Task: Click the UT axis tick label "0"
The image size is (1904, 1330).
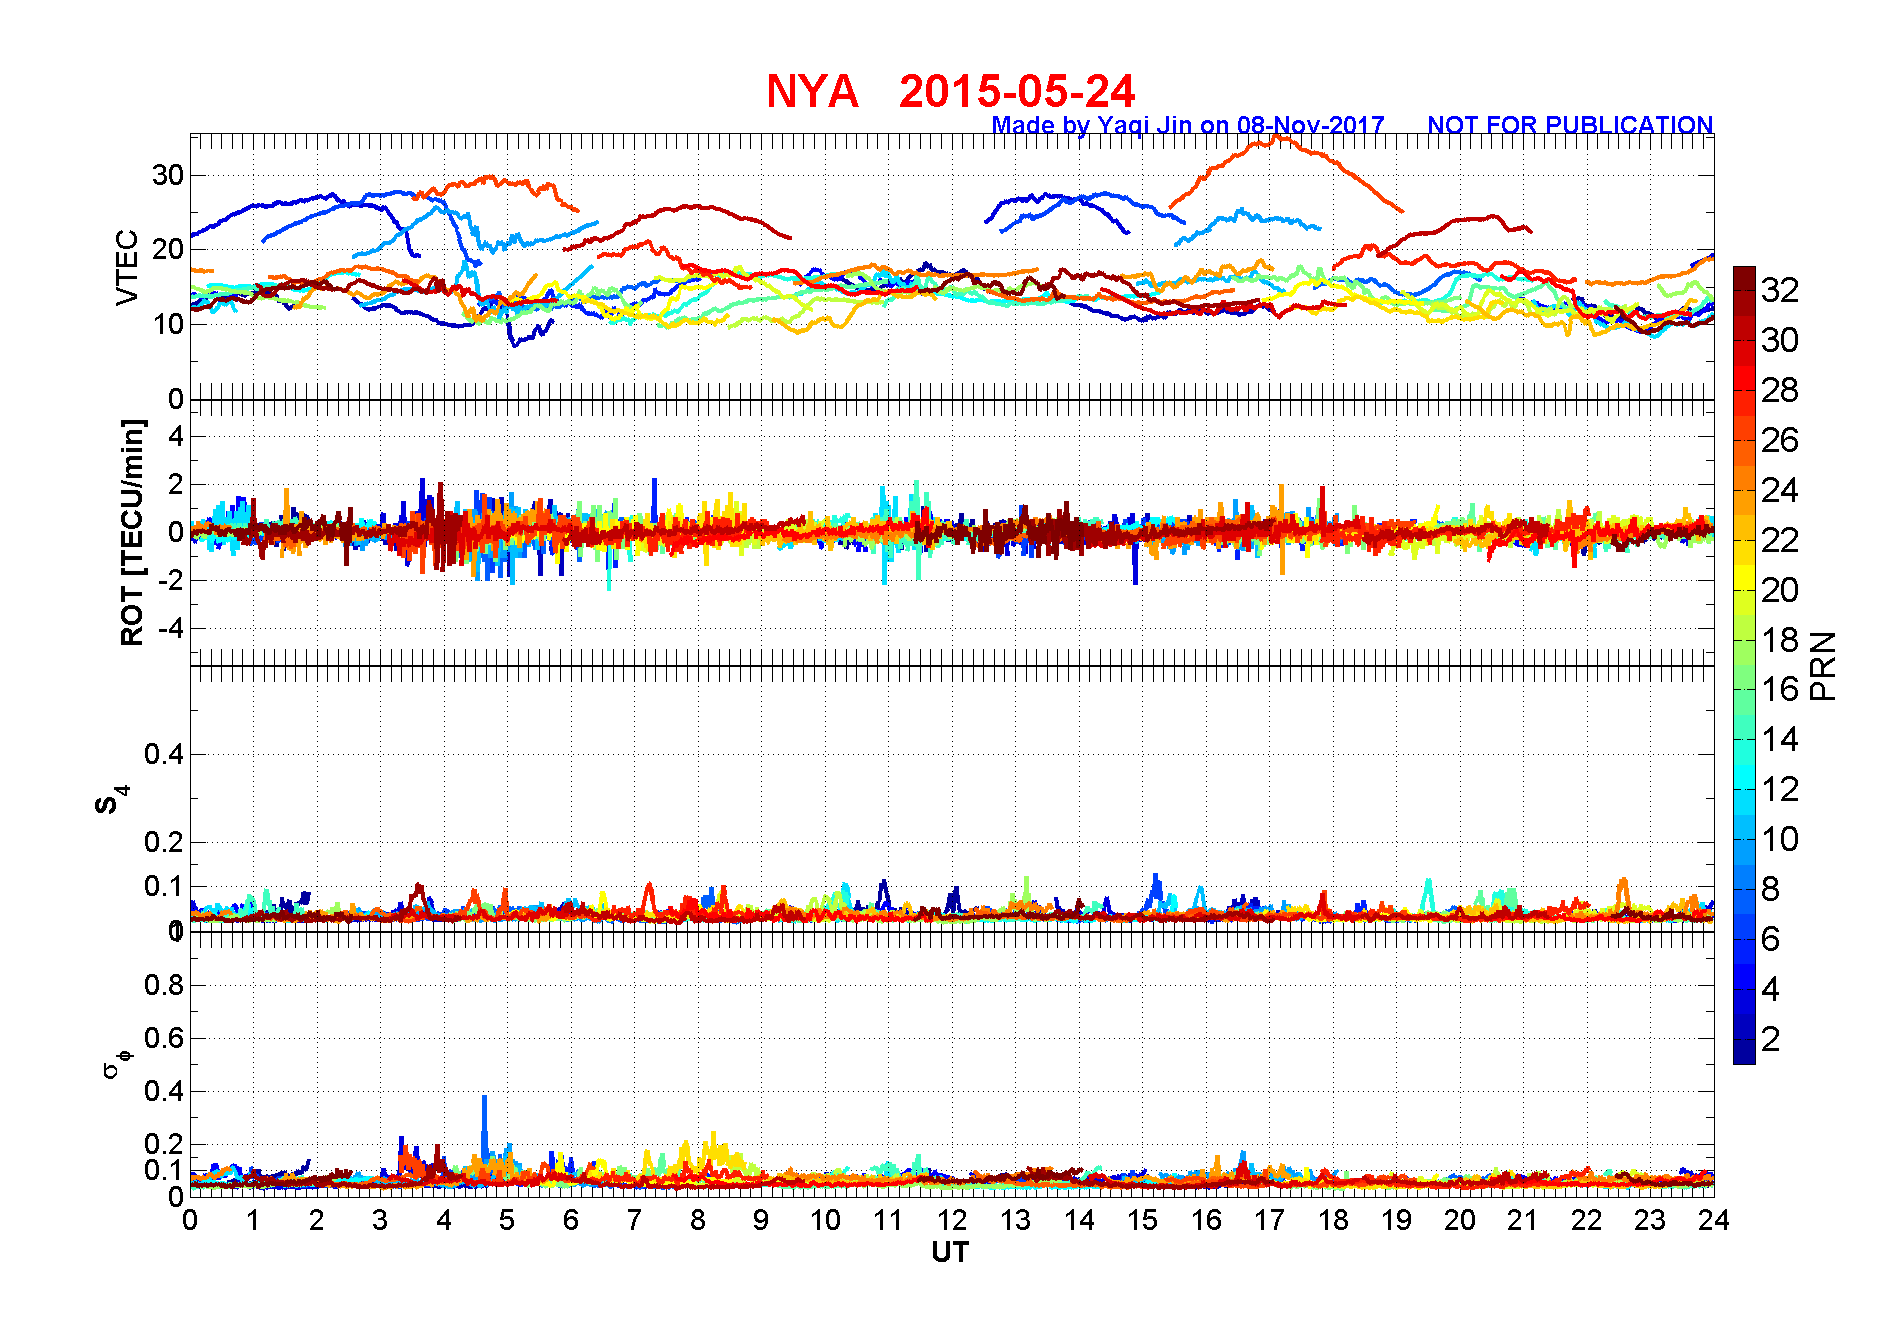Action: [x=190, y=1220]
